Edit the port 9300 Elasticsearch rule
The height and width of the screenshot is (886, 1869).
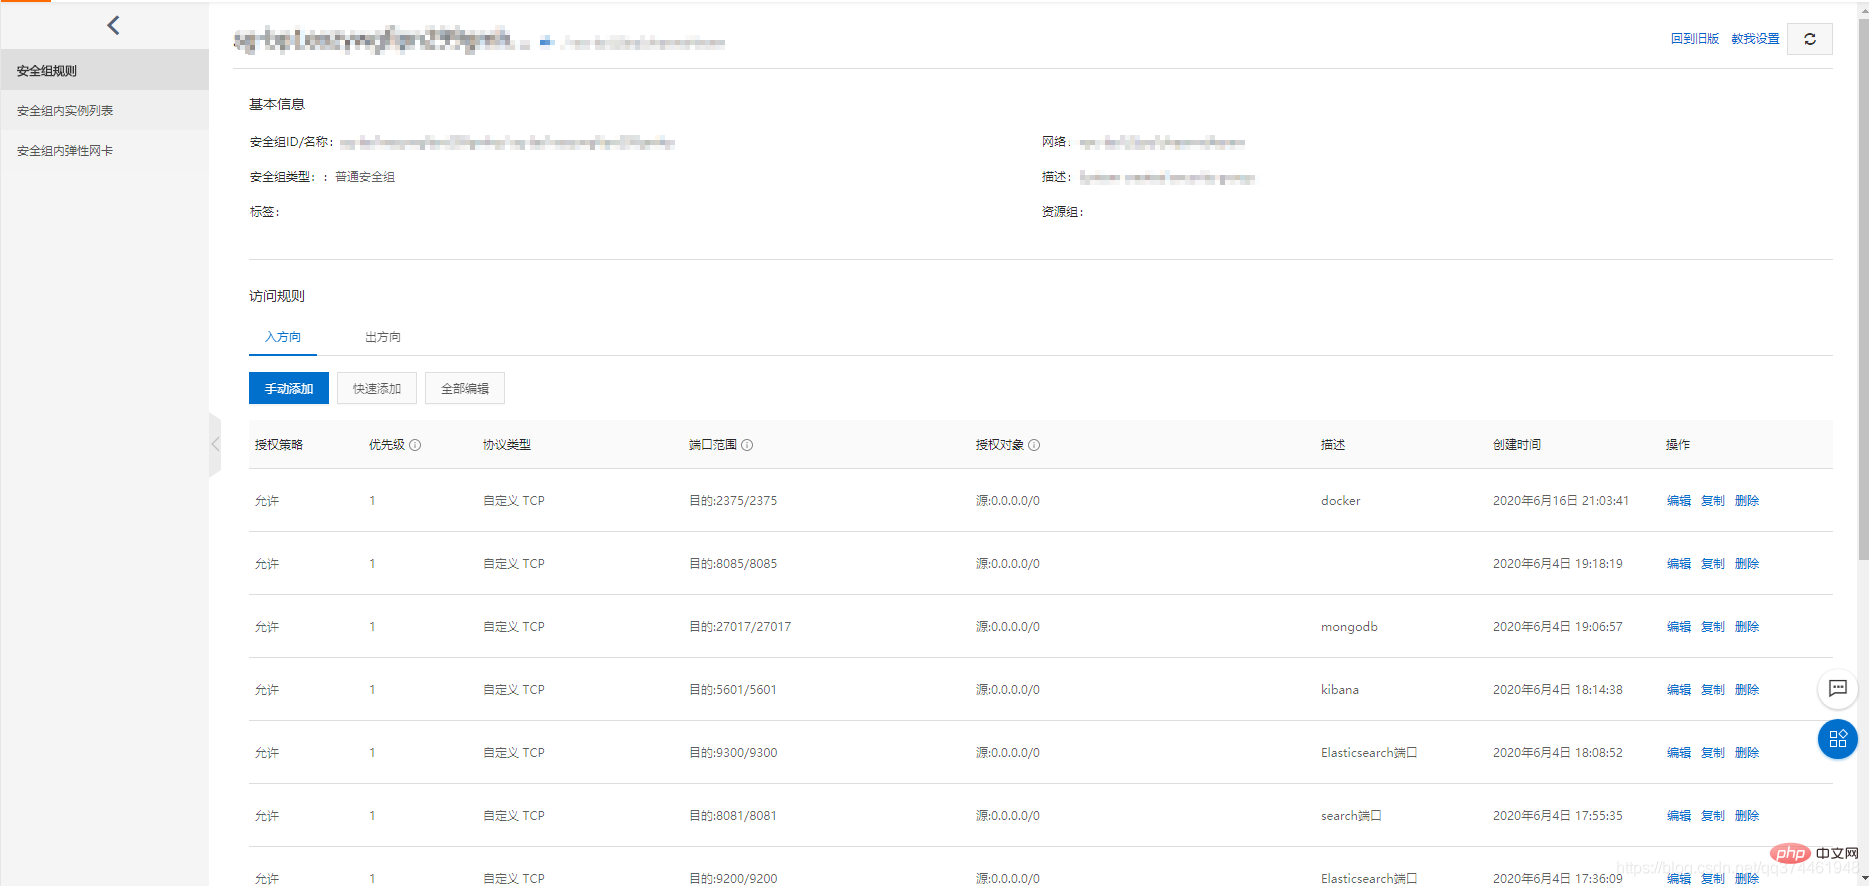[1679, 753]
